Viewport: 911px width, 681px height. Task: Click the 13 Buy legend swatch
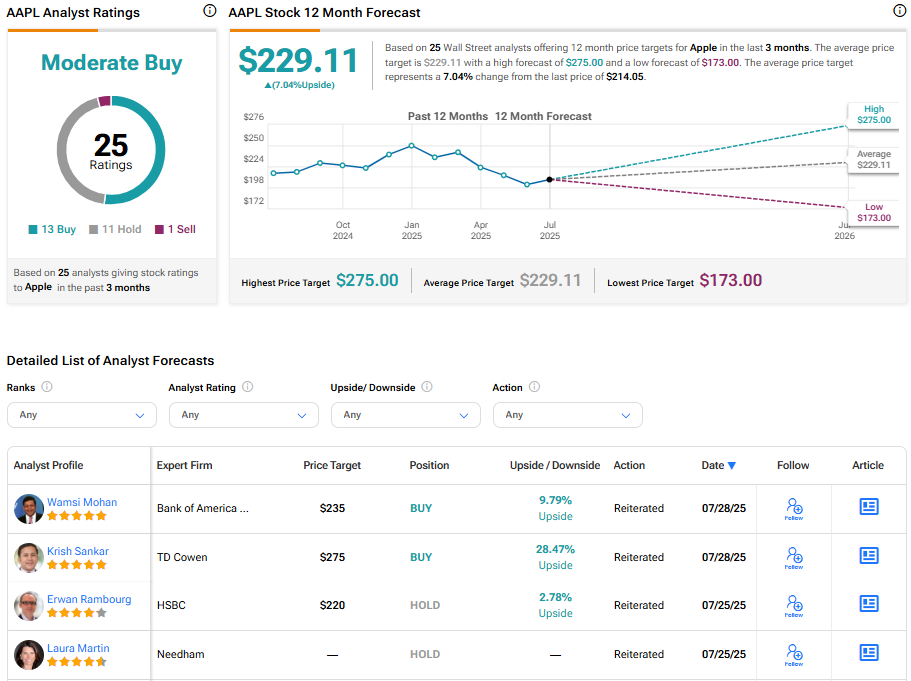tap(33, 229)
